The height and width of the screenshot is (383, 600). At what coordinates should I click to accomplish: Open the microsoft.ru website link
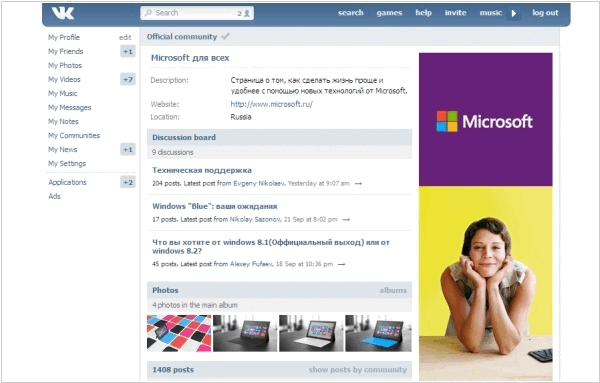point(271,104)
